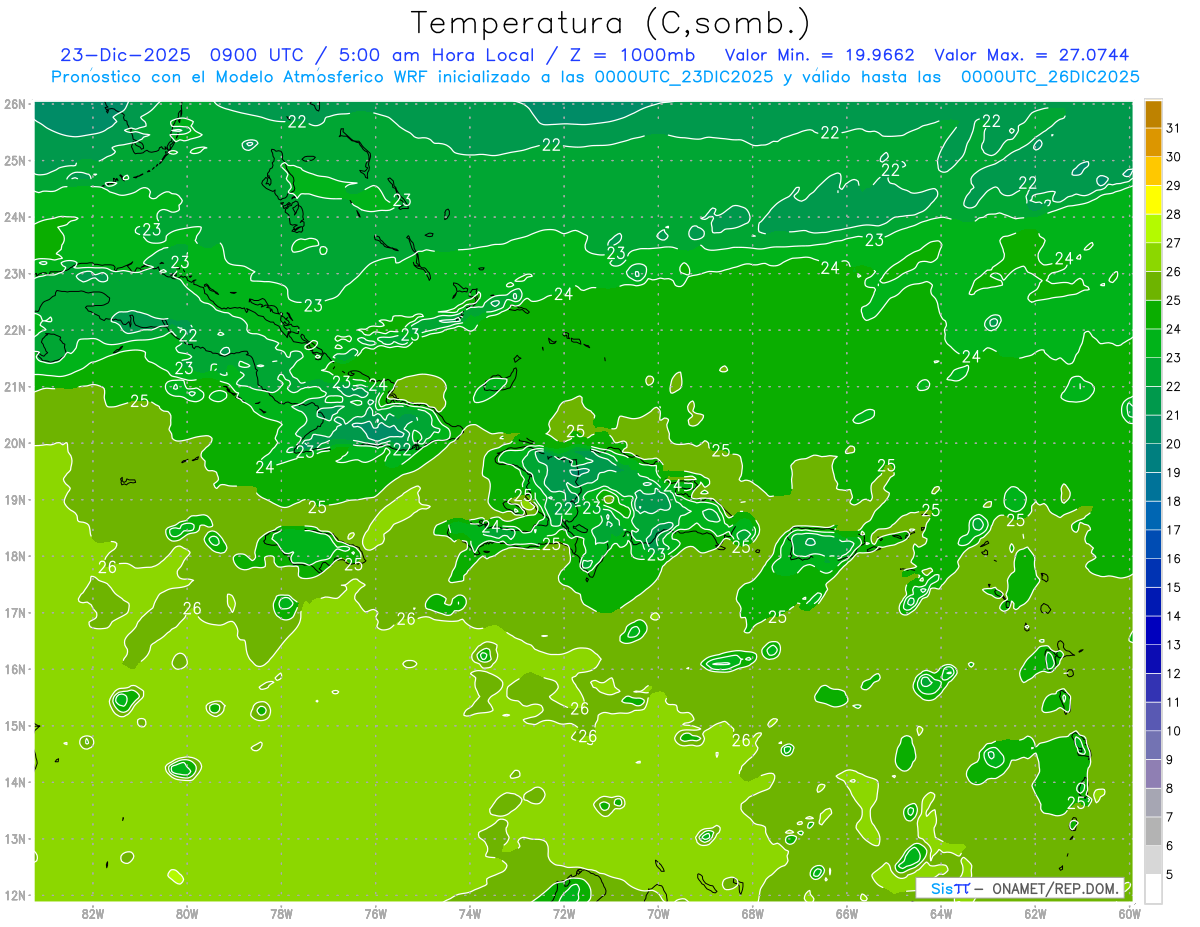Click the yellow swatch between 28 and 29
This screenshot has width=1200, height=927.
click(x=1154, y=199)
